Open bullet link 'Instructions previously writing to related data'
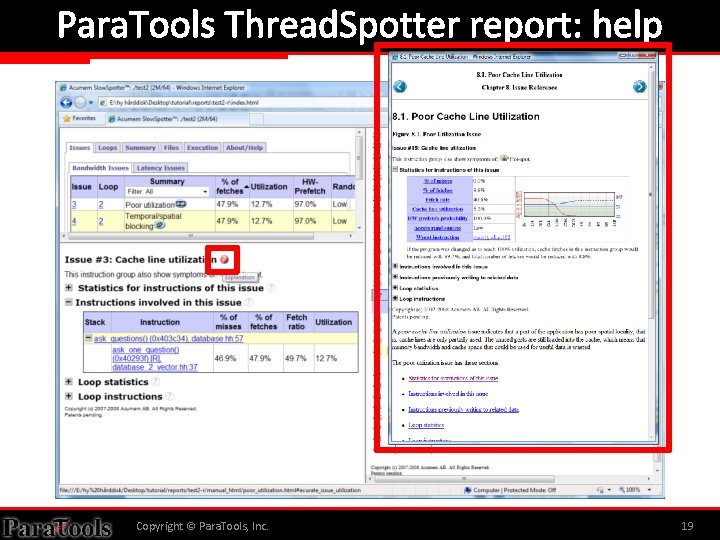 point(463,409)
